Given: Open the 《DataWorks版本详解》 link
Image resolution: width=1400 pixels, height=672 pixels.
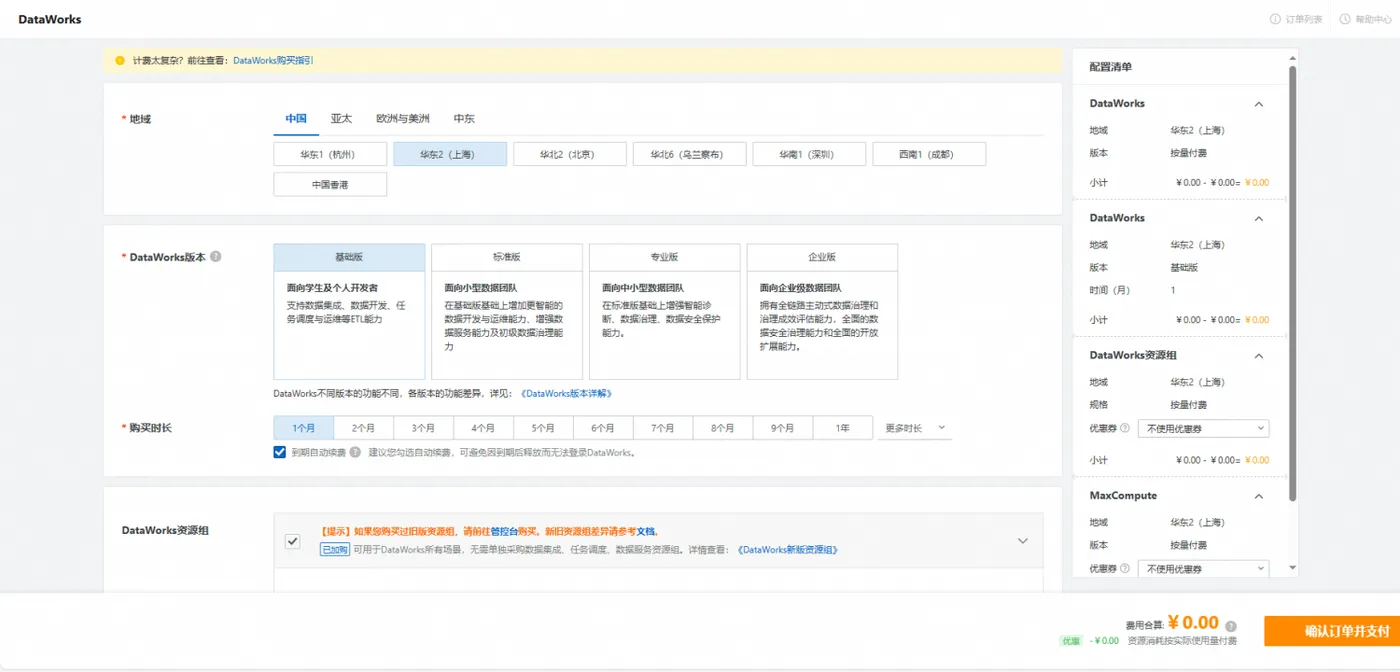Looking at the screenshot, I should [x=566, y=393].
